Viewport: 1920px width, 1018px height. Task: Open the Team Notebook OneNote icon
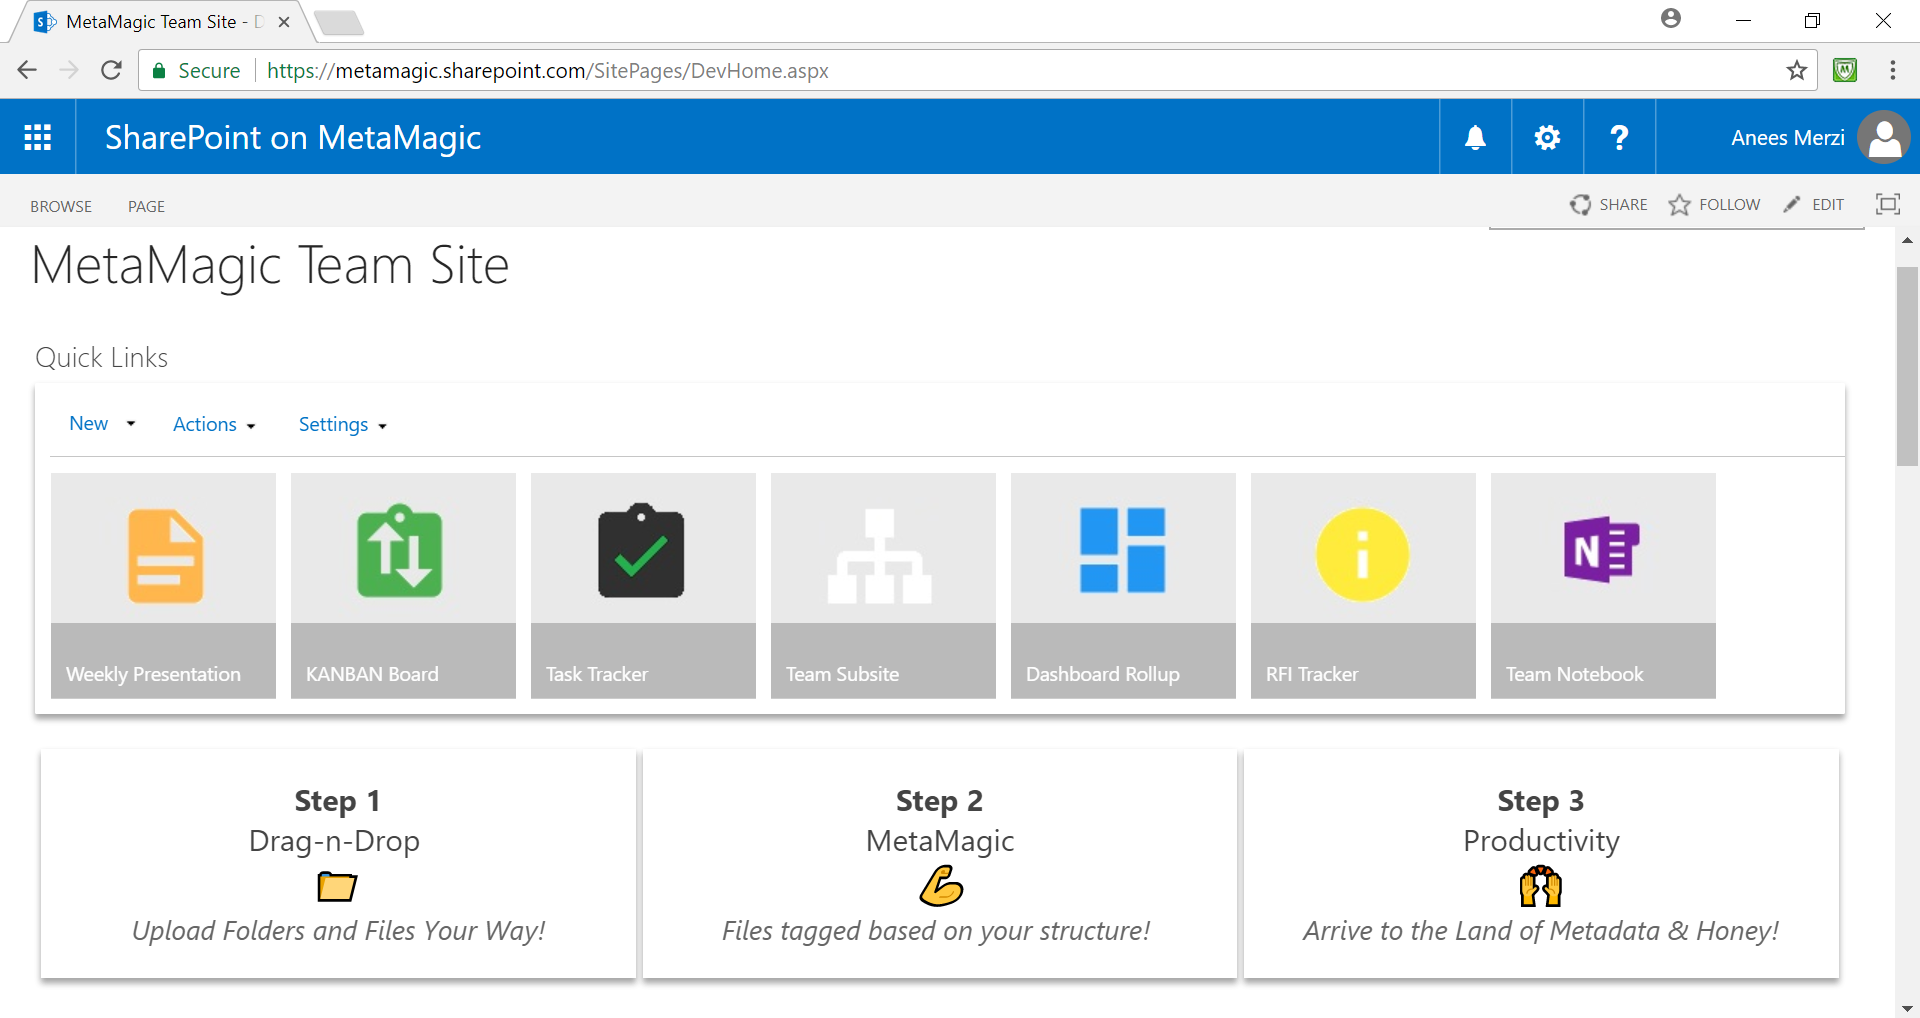tap(1602, 549)
